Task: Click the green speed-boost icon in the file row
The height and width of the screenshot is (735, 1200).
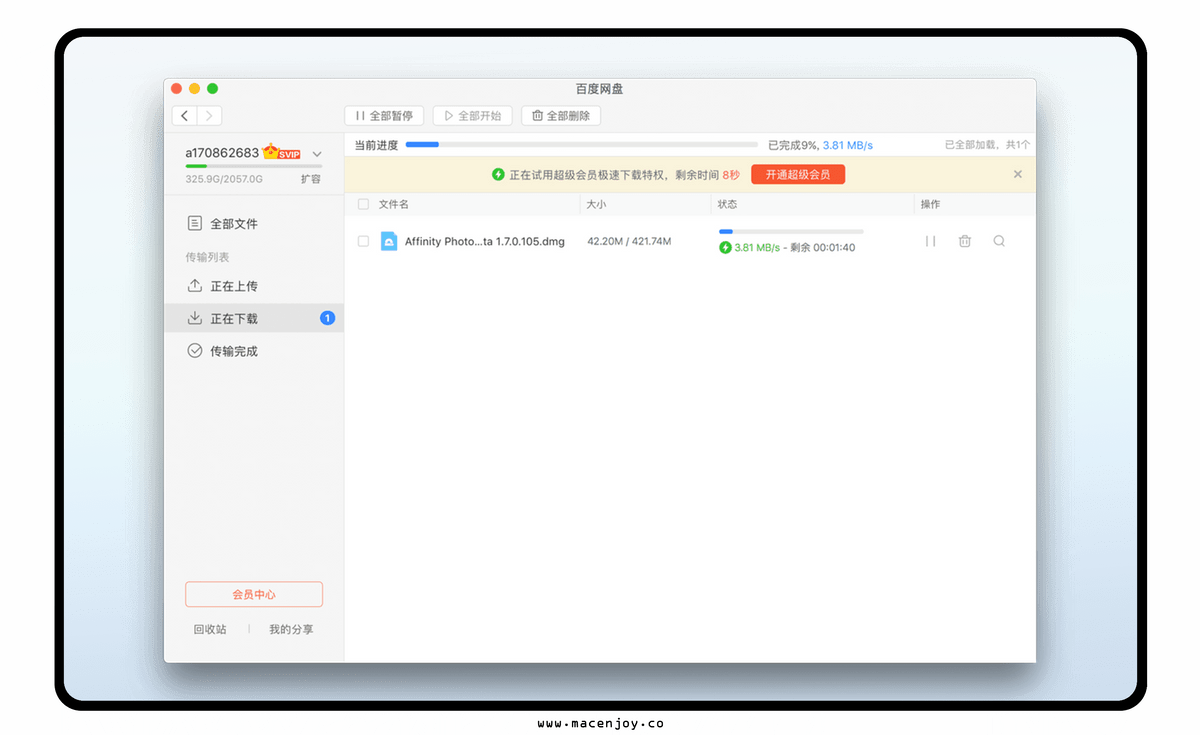Action: (725, 247)
